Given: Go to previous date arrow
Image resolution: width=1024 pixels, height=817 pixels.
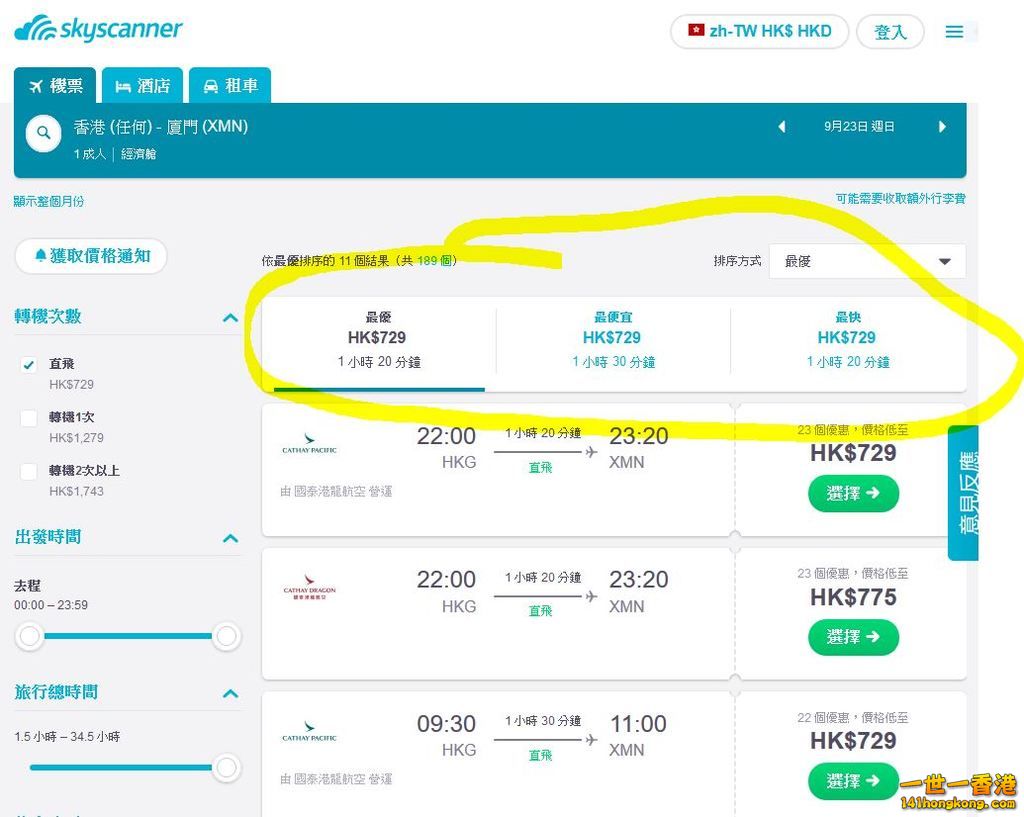Looking at the screenshot, I should 782,127.
